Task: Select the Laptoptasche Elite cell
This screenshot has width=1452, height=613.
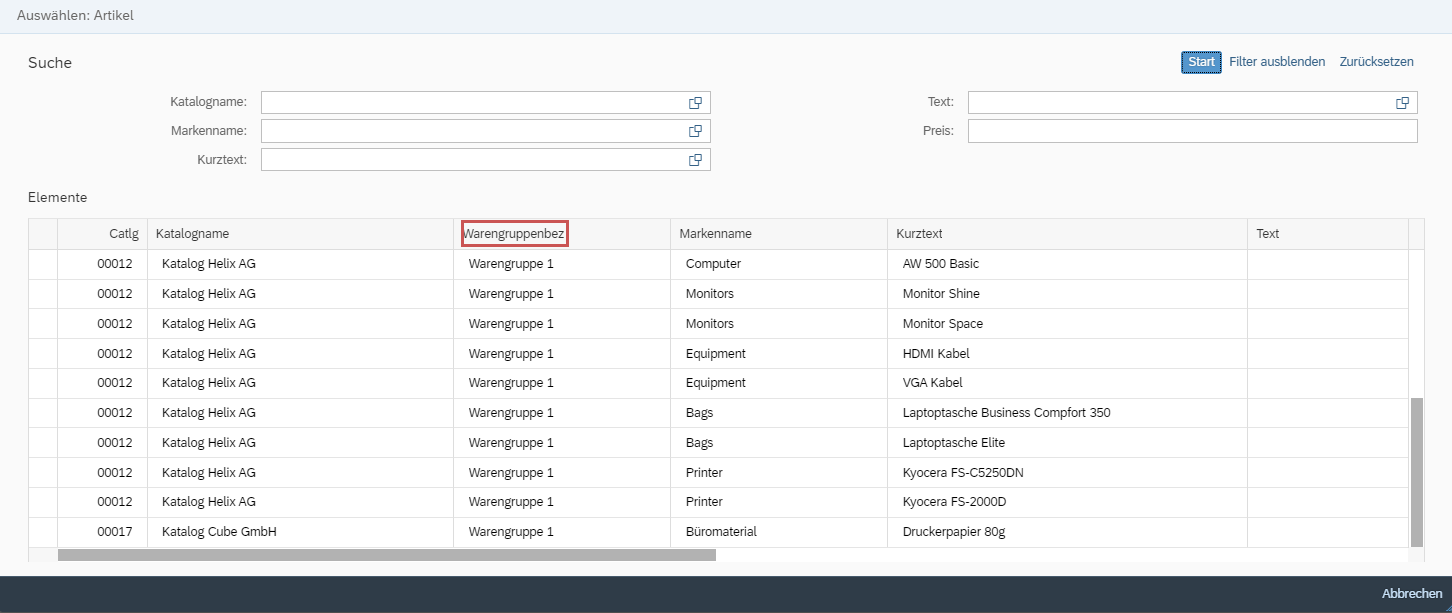Action: pos(953,443)
